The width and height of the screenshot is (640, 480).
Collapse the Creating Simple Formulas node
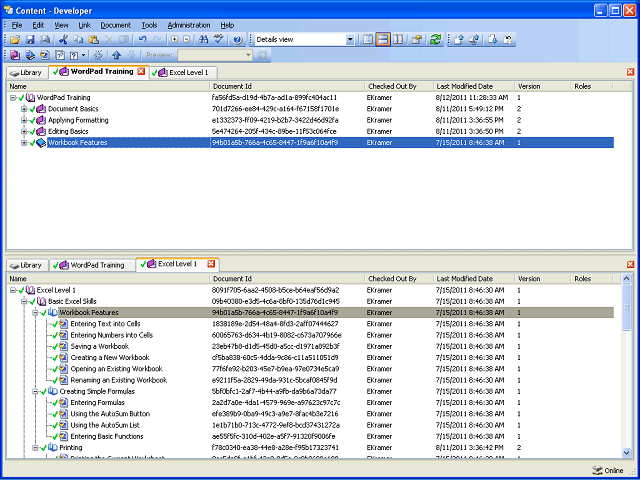[x=35, y=391]
